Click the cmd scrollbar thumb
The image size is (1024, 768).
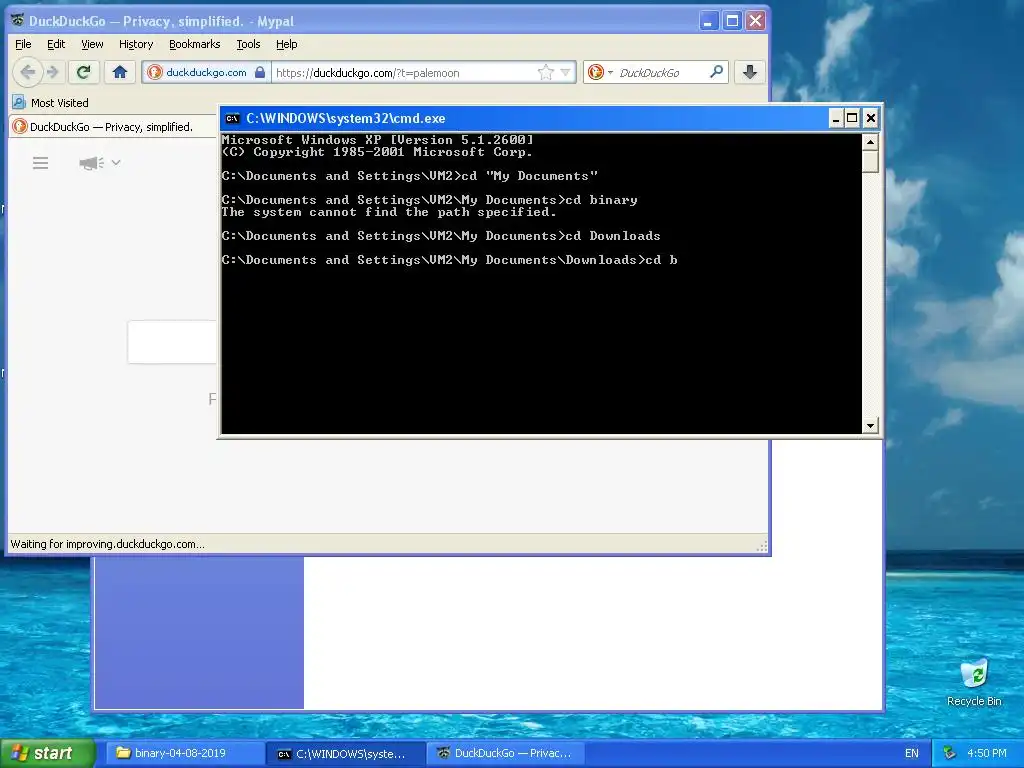point(870,161)
